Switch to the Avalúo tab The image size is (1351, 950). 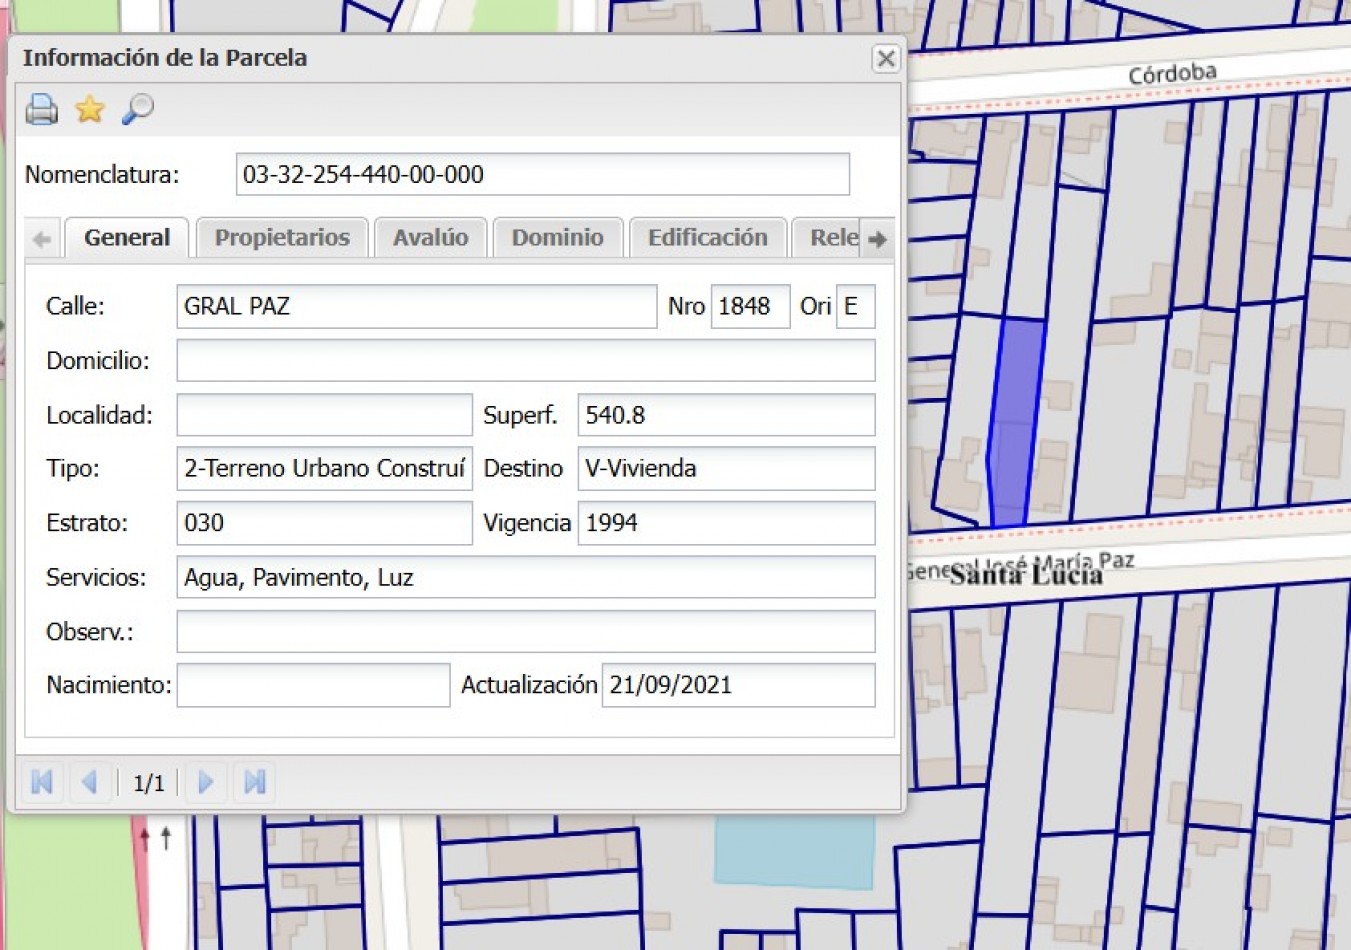click(430, 238)
